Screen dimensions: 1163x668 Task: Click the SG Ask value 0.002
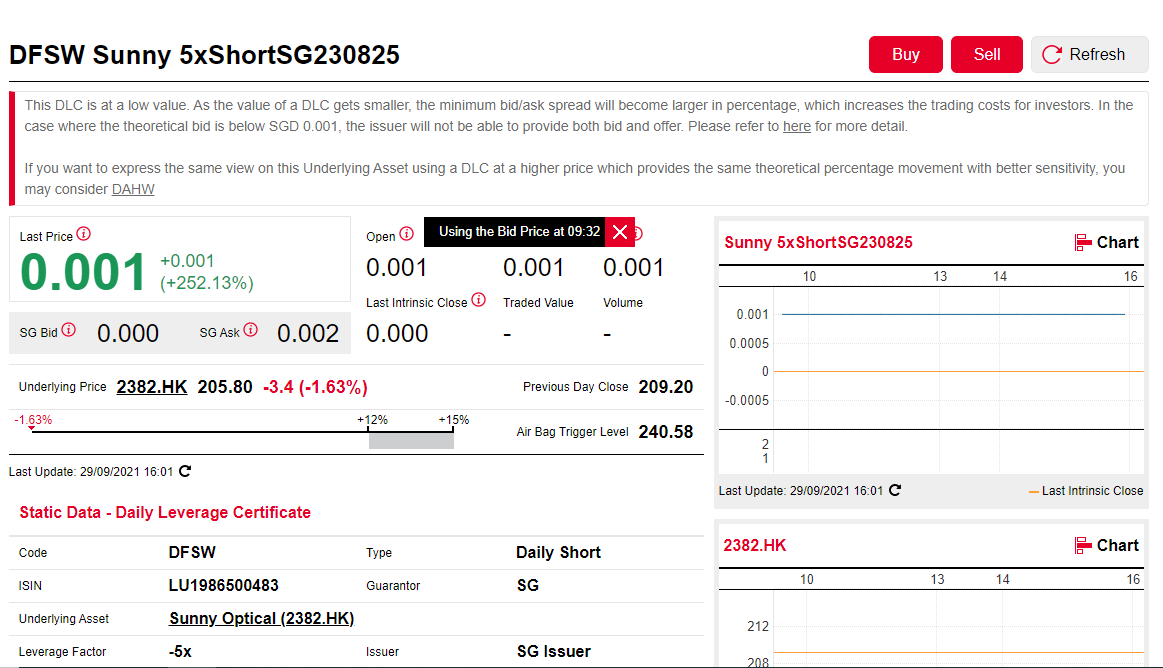[308, 334]
